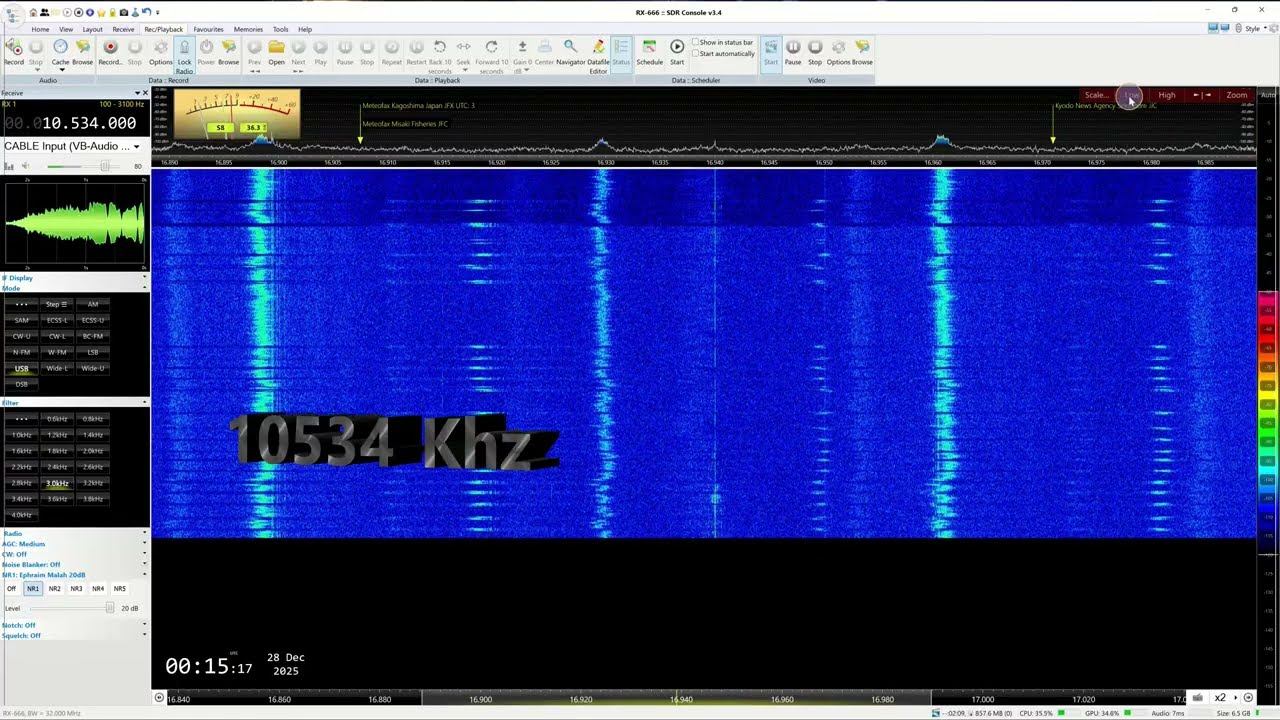Select NR4 noise reduction
The height and width of the screenshot is (720, 1280).
coord(98,589)
